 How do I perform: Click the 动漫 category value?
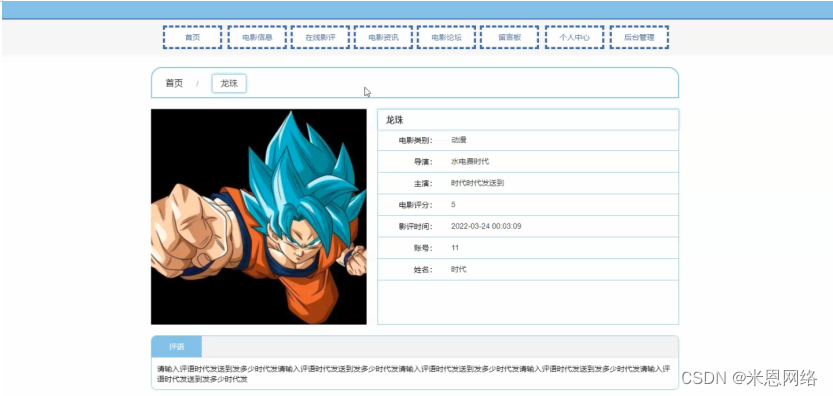click(x=458, y=140)
